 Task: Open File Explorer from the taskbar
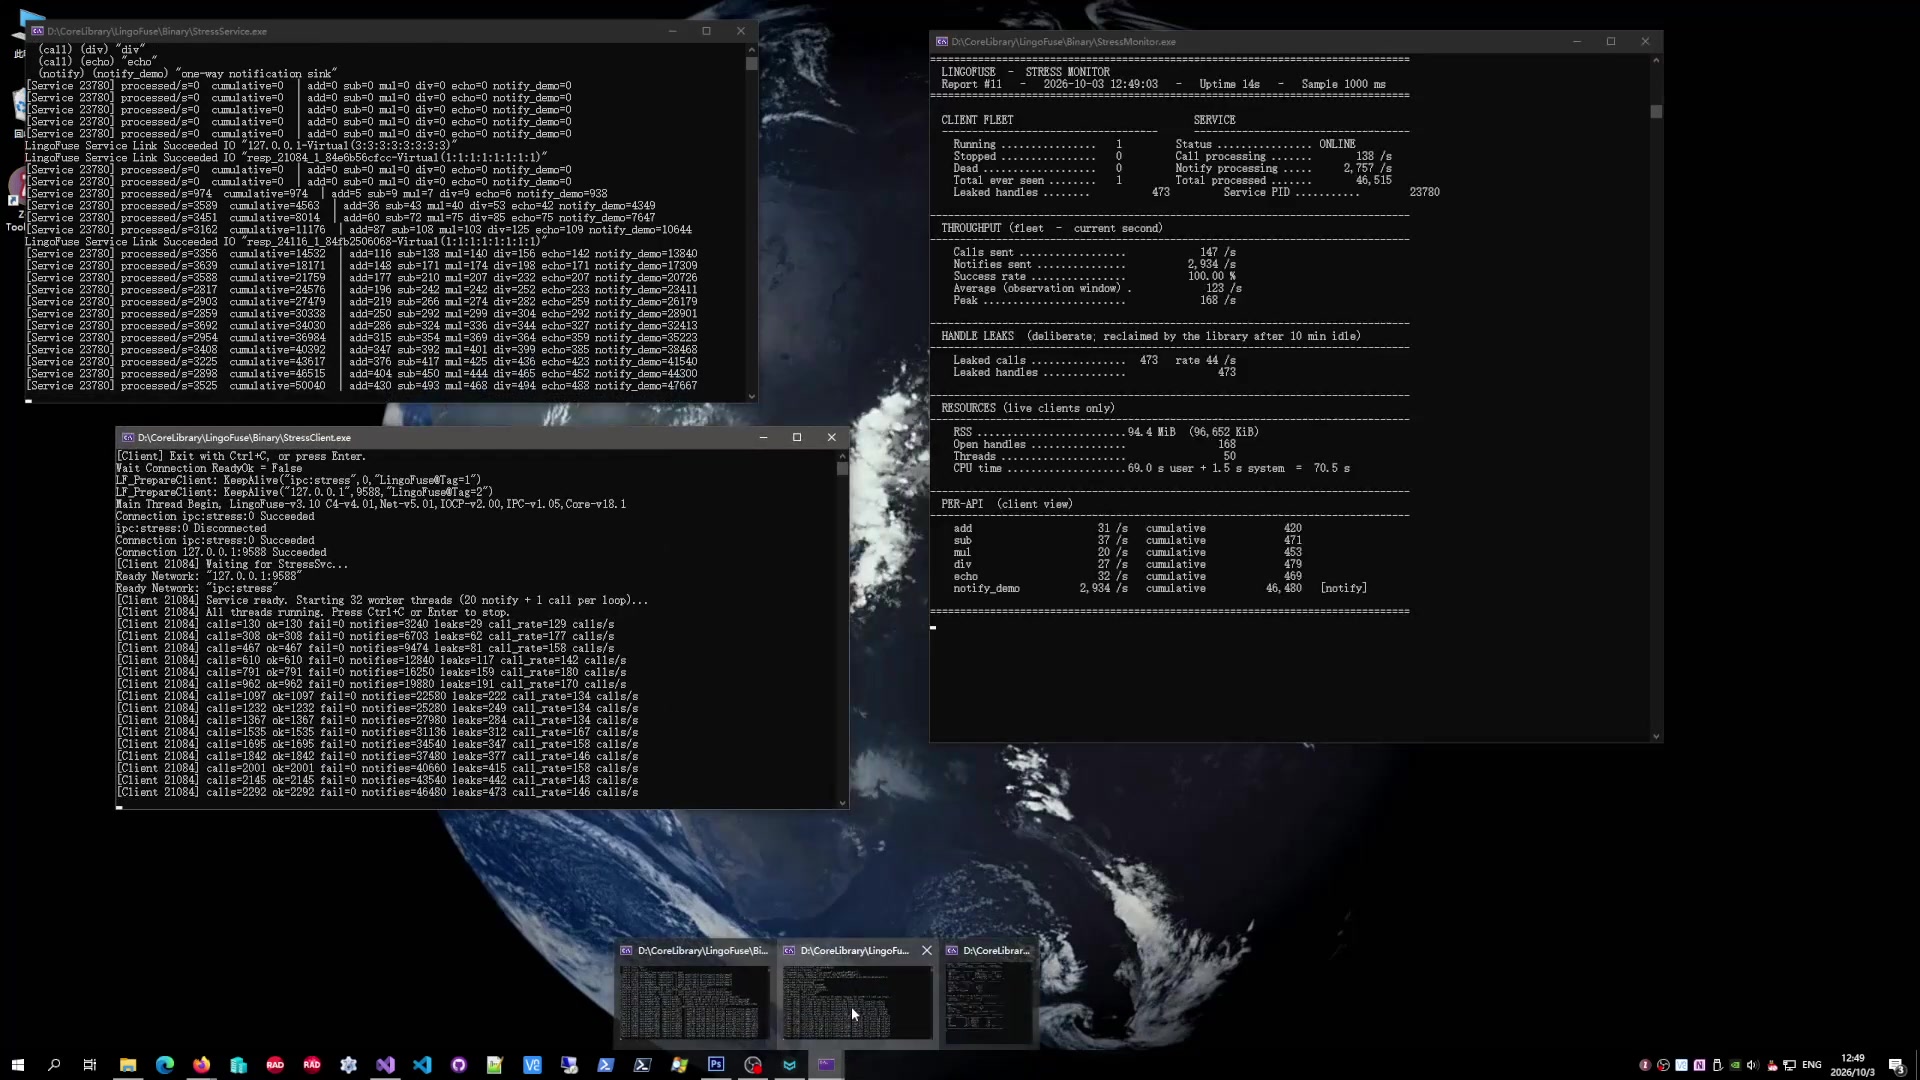click(x=128, y=1065)
